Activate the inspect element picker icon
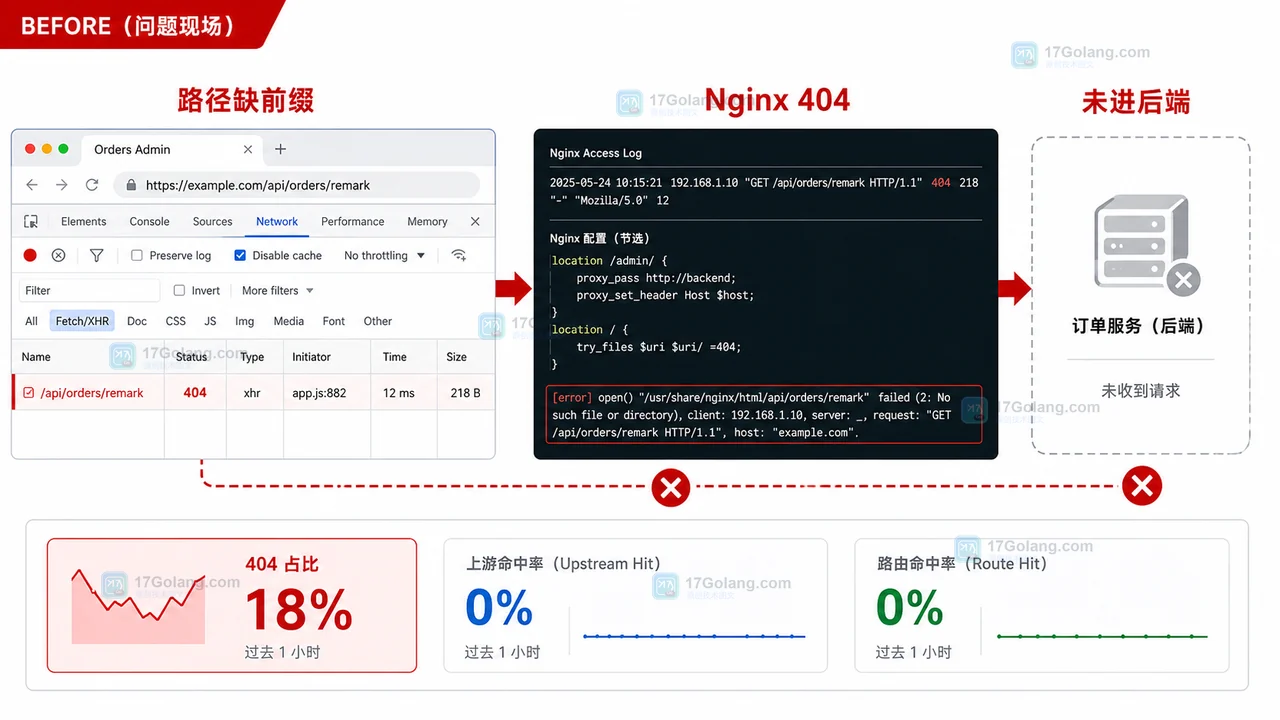Viewport: 1280px width, 720px height. click(31, 222)
